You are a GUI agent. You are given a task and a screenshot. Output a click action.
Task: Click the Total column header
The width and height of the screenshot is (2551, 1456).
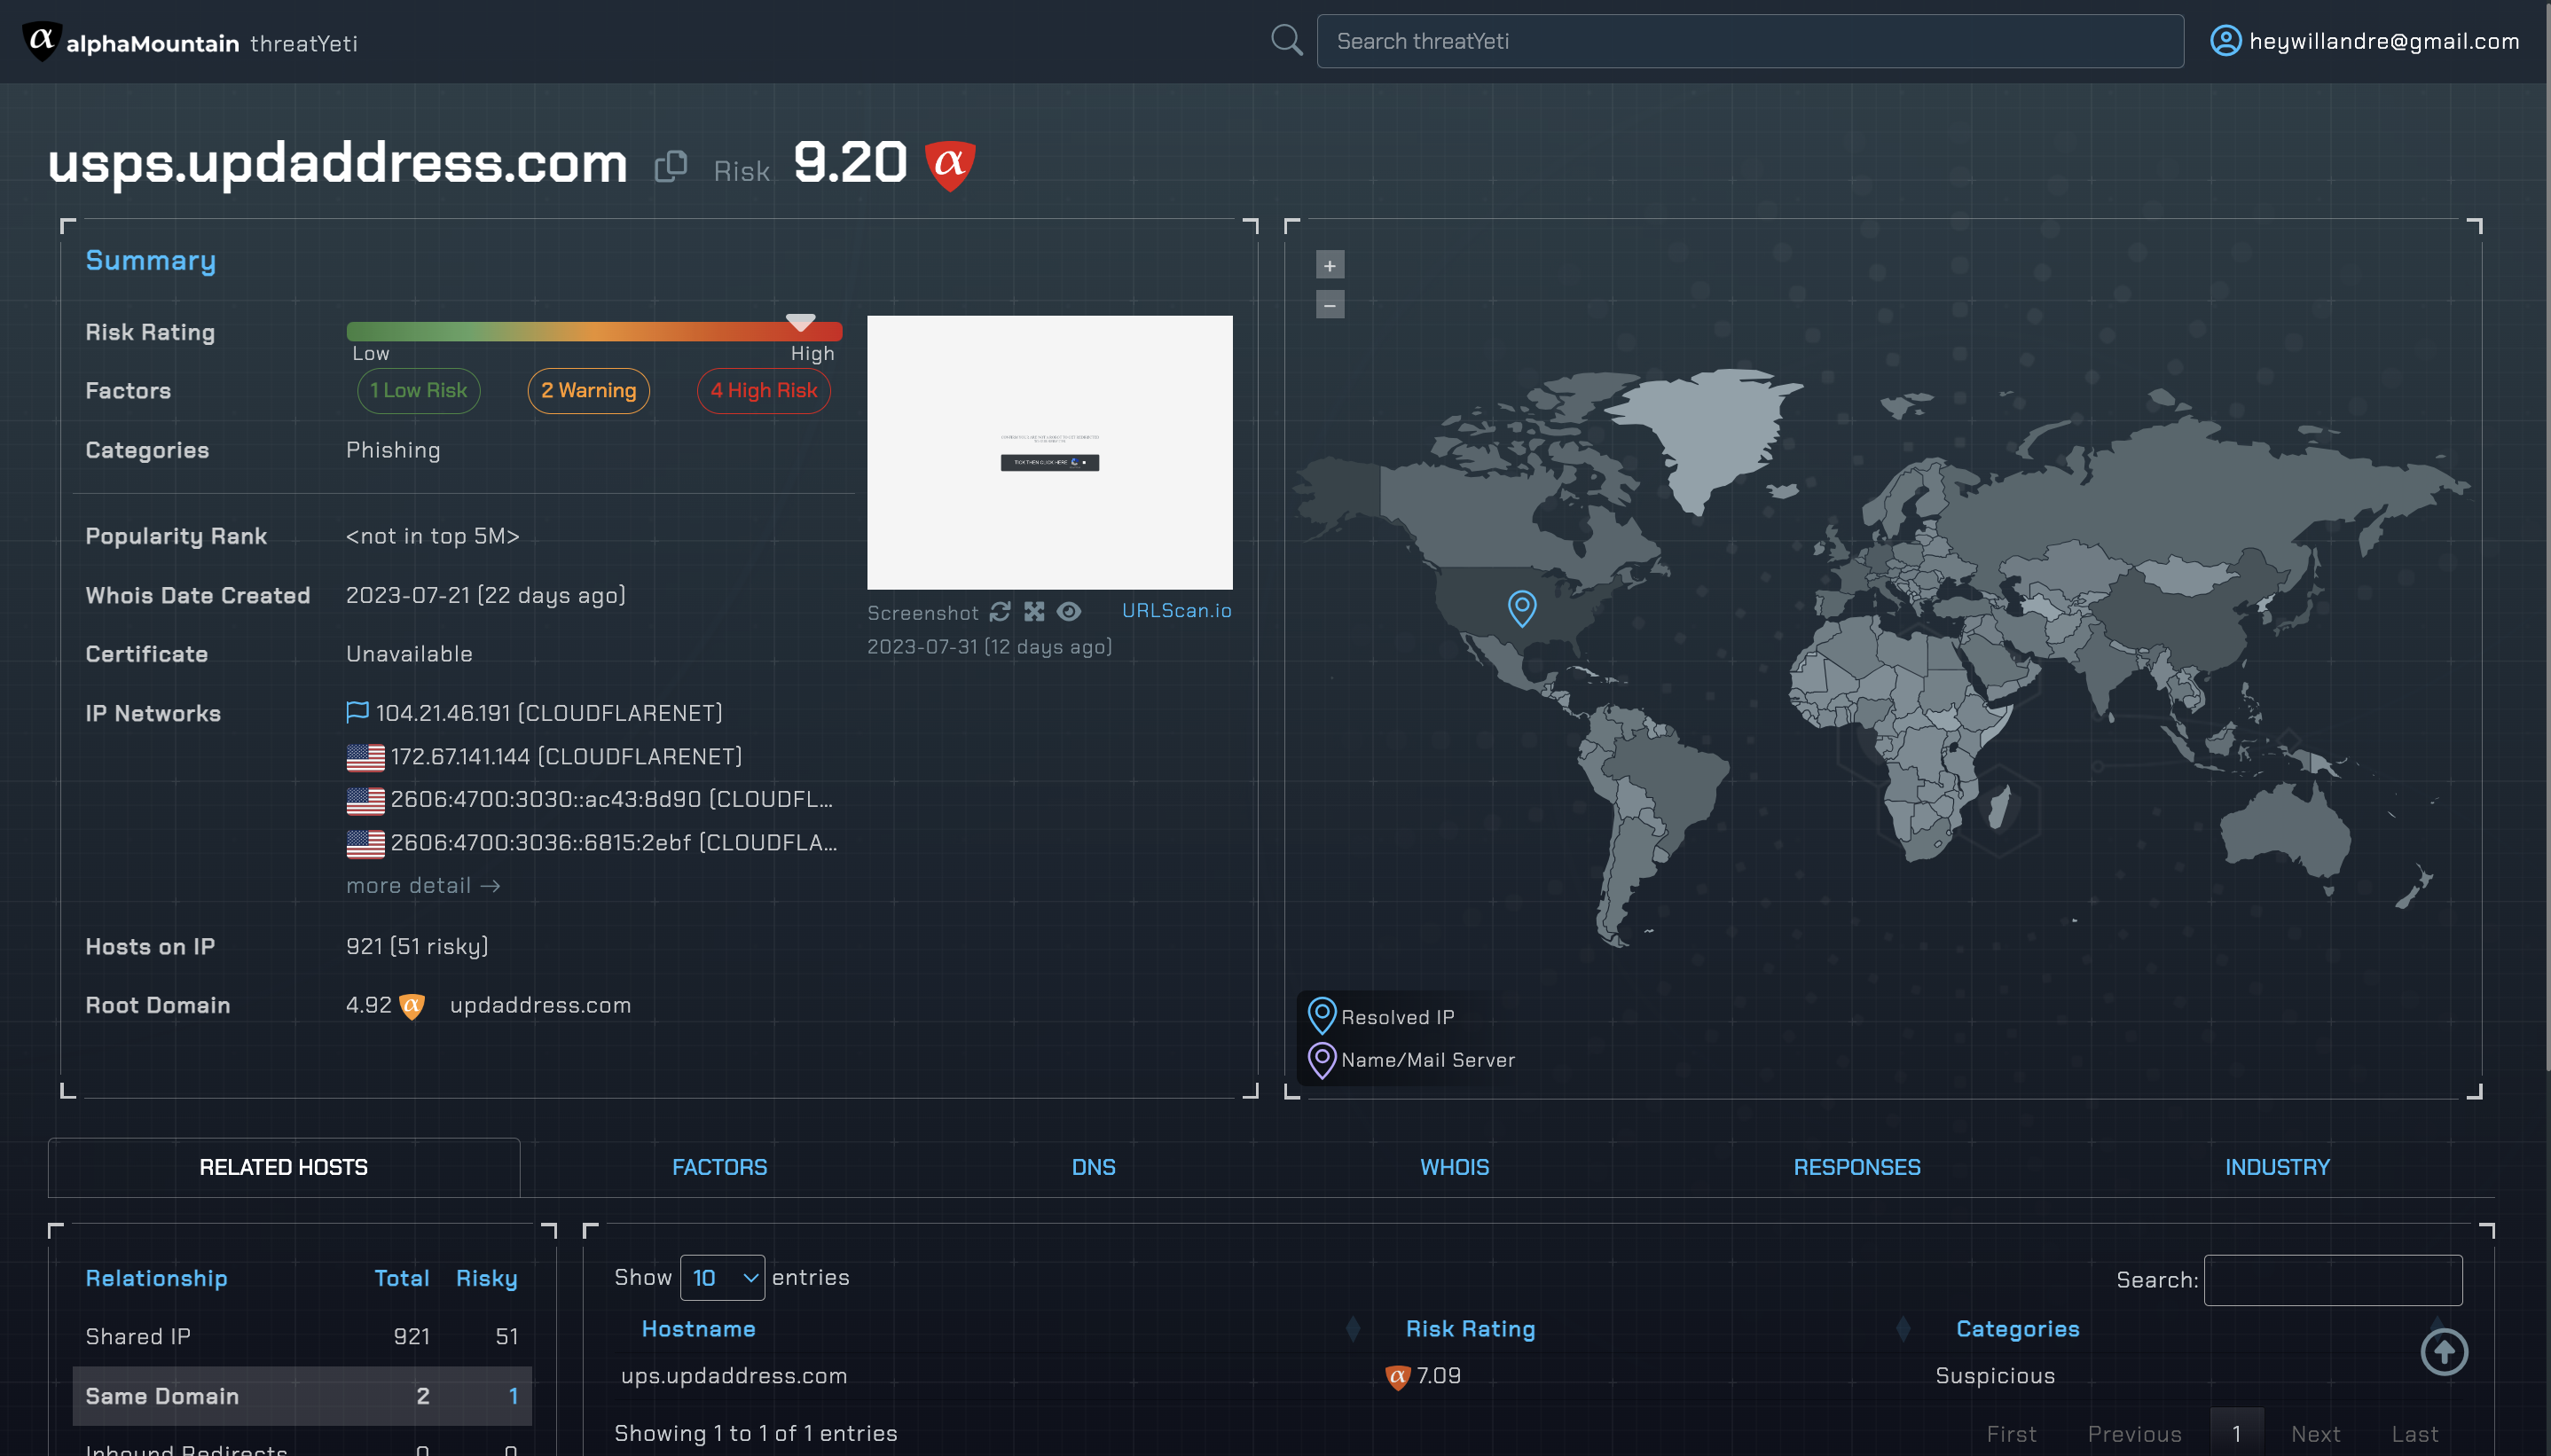[401, 1278]
